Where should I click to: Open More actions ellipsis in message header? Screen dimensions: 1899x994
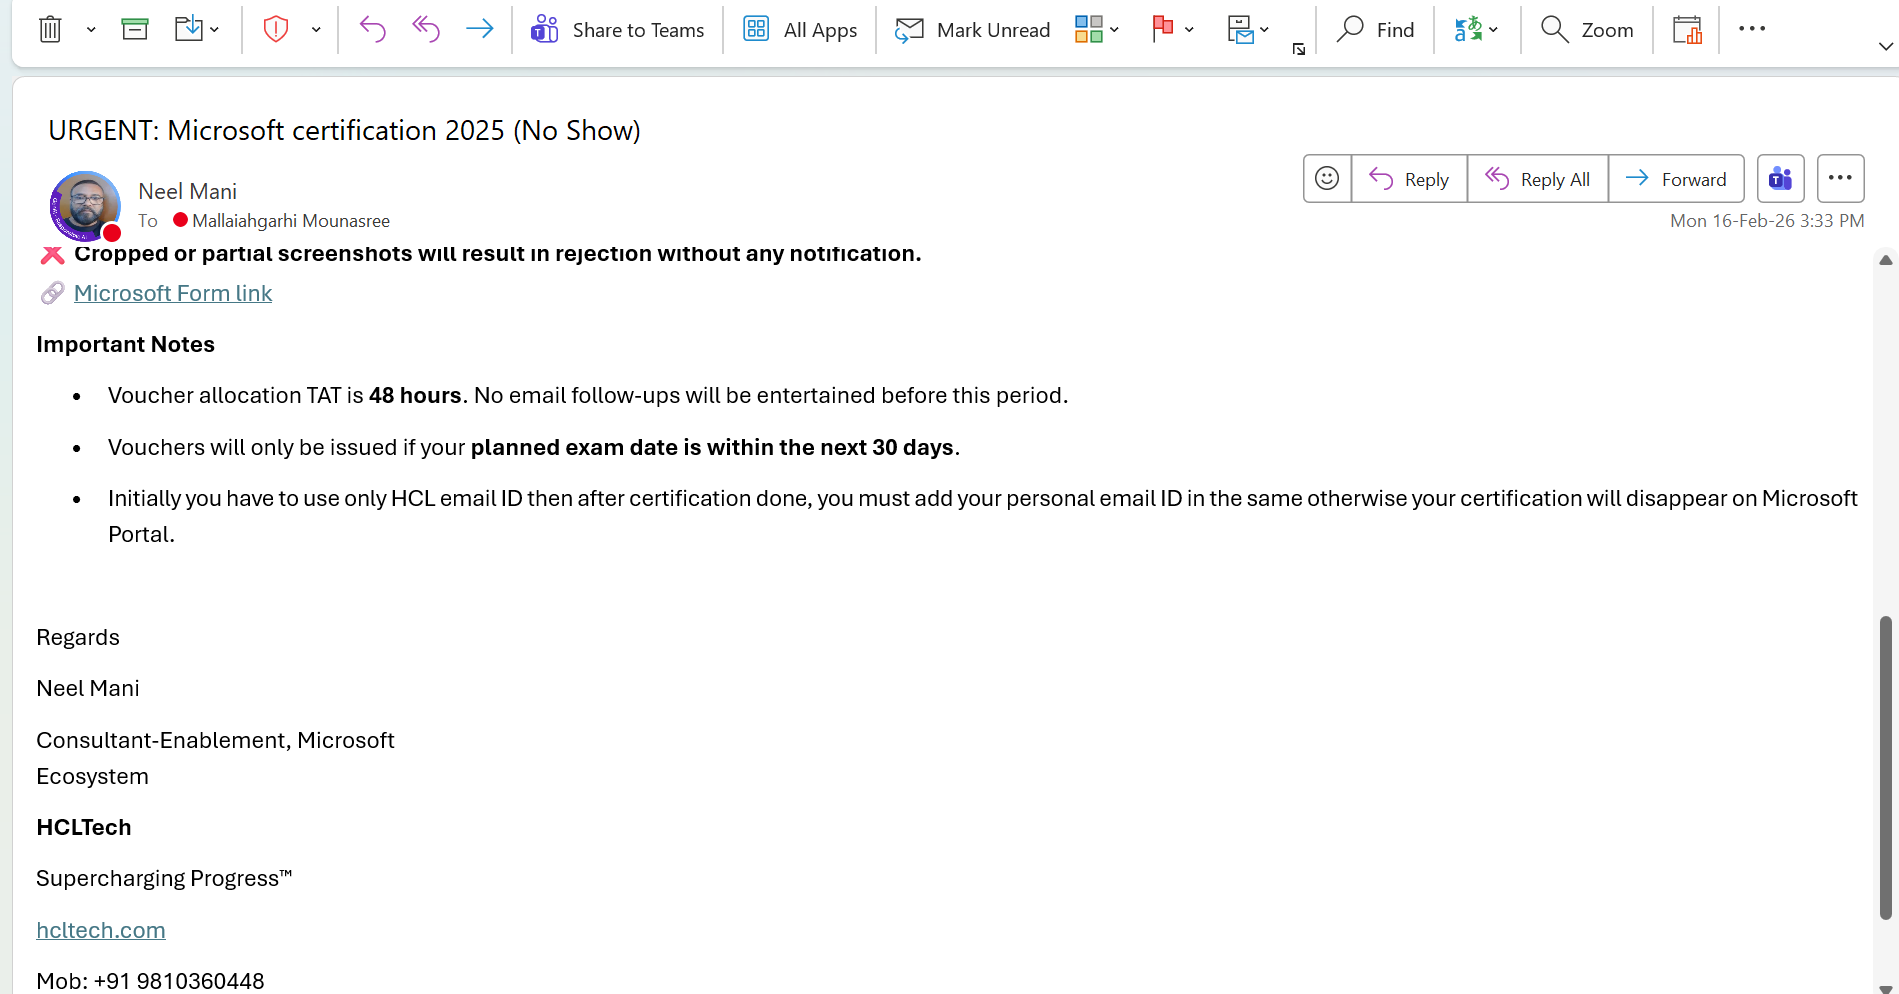pyautogui.click(x=1840, y=179)
